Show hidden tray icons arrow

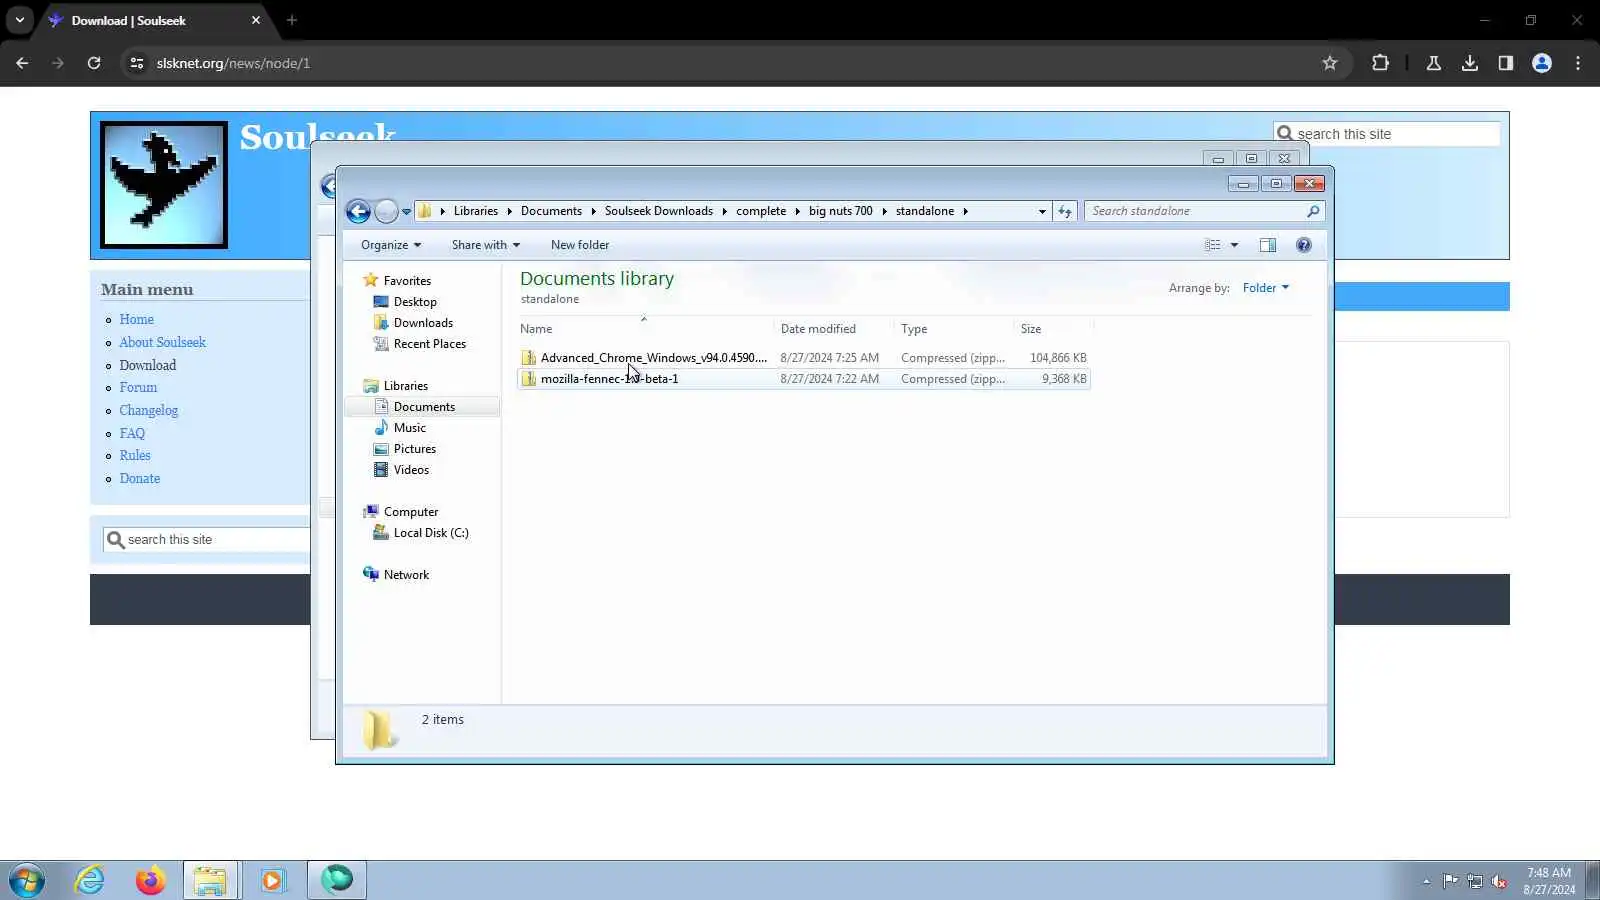pos(1426,881)
